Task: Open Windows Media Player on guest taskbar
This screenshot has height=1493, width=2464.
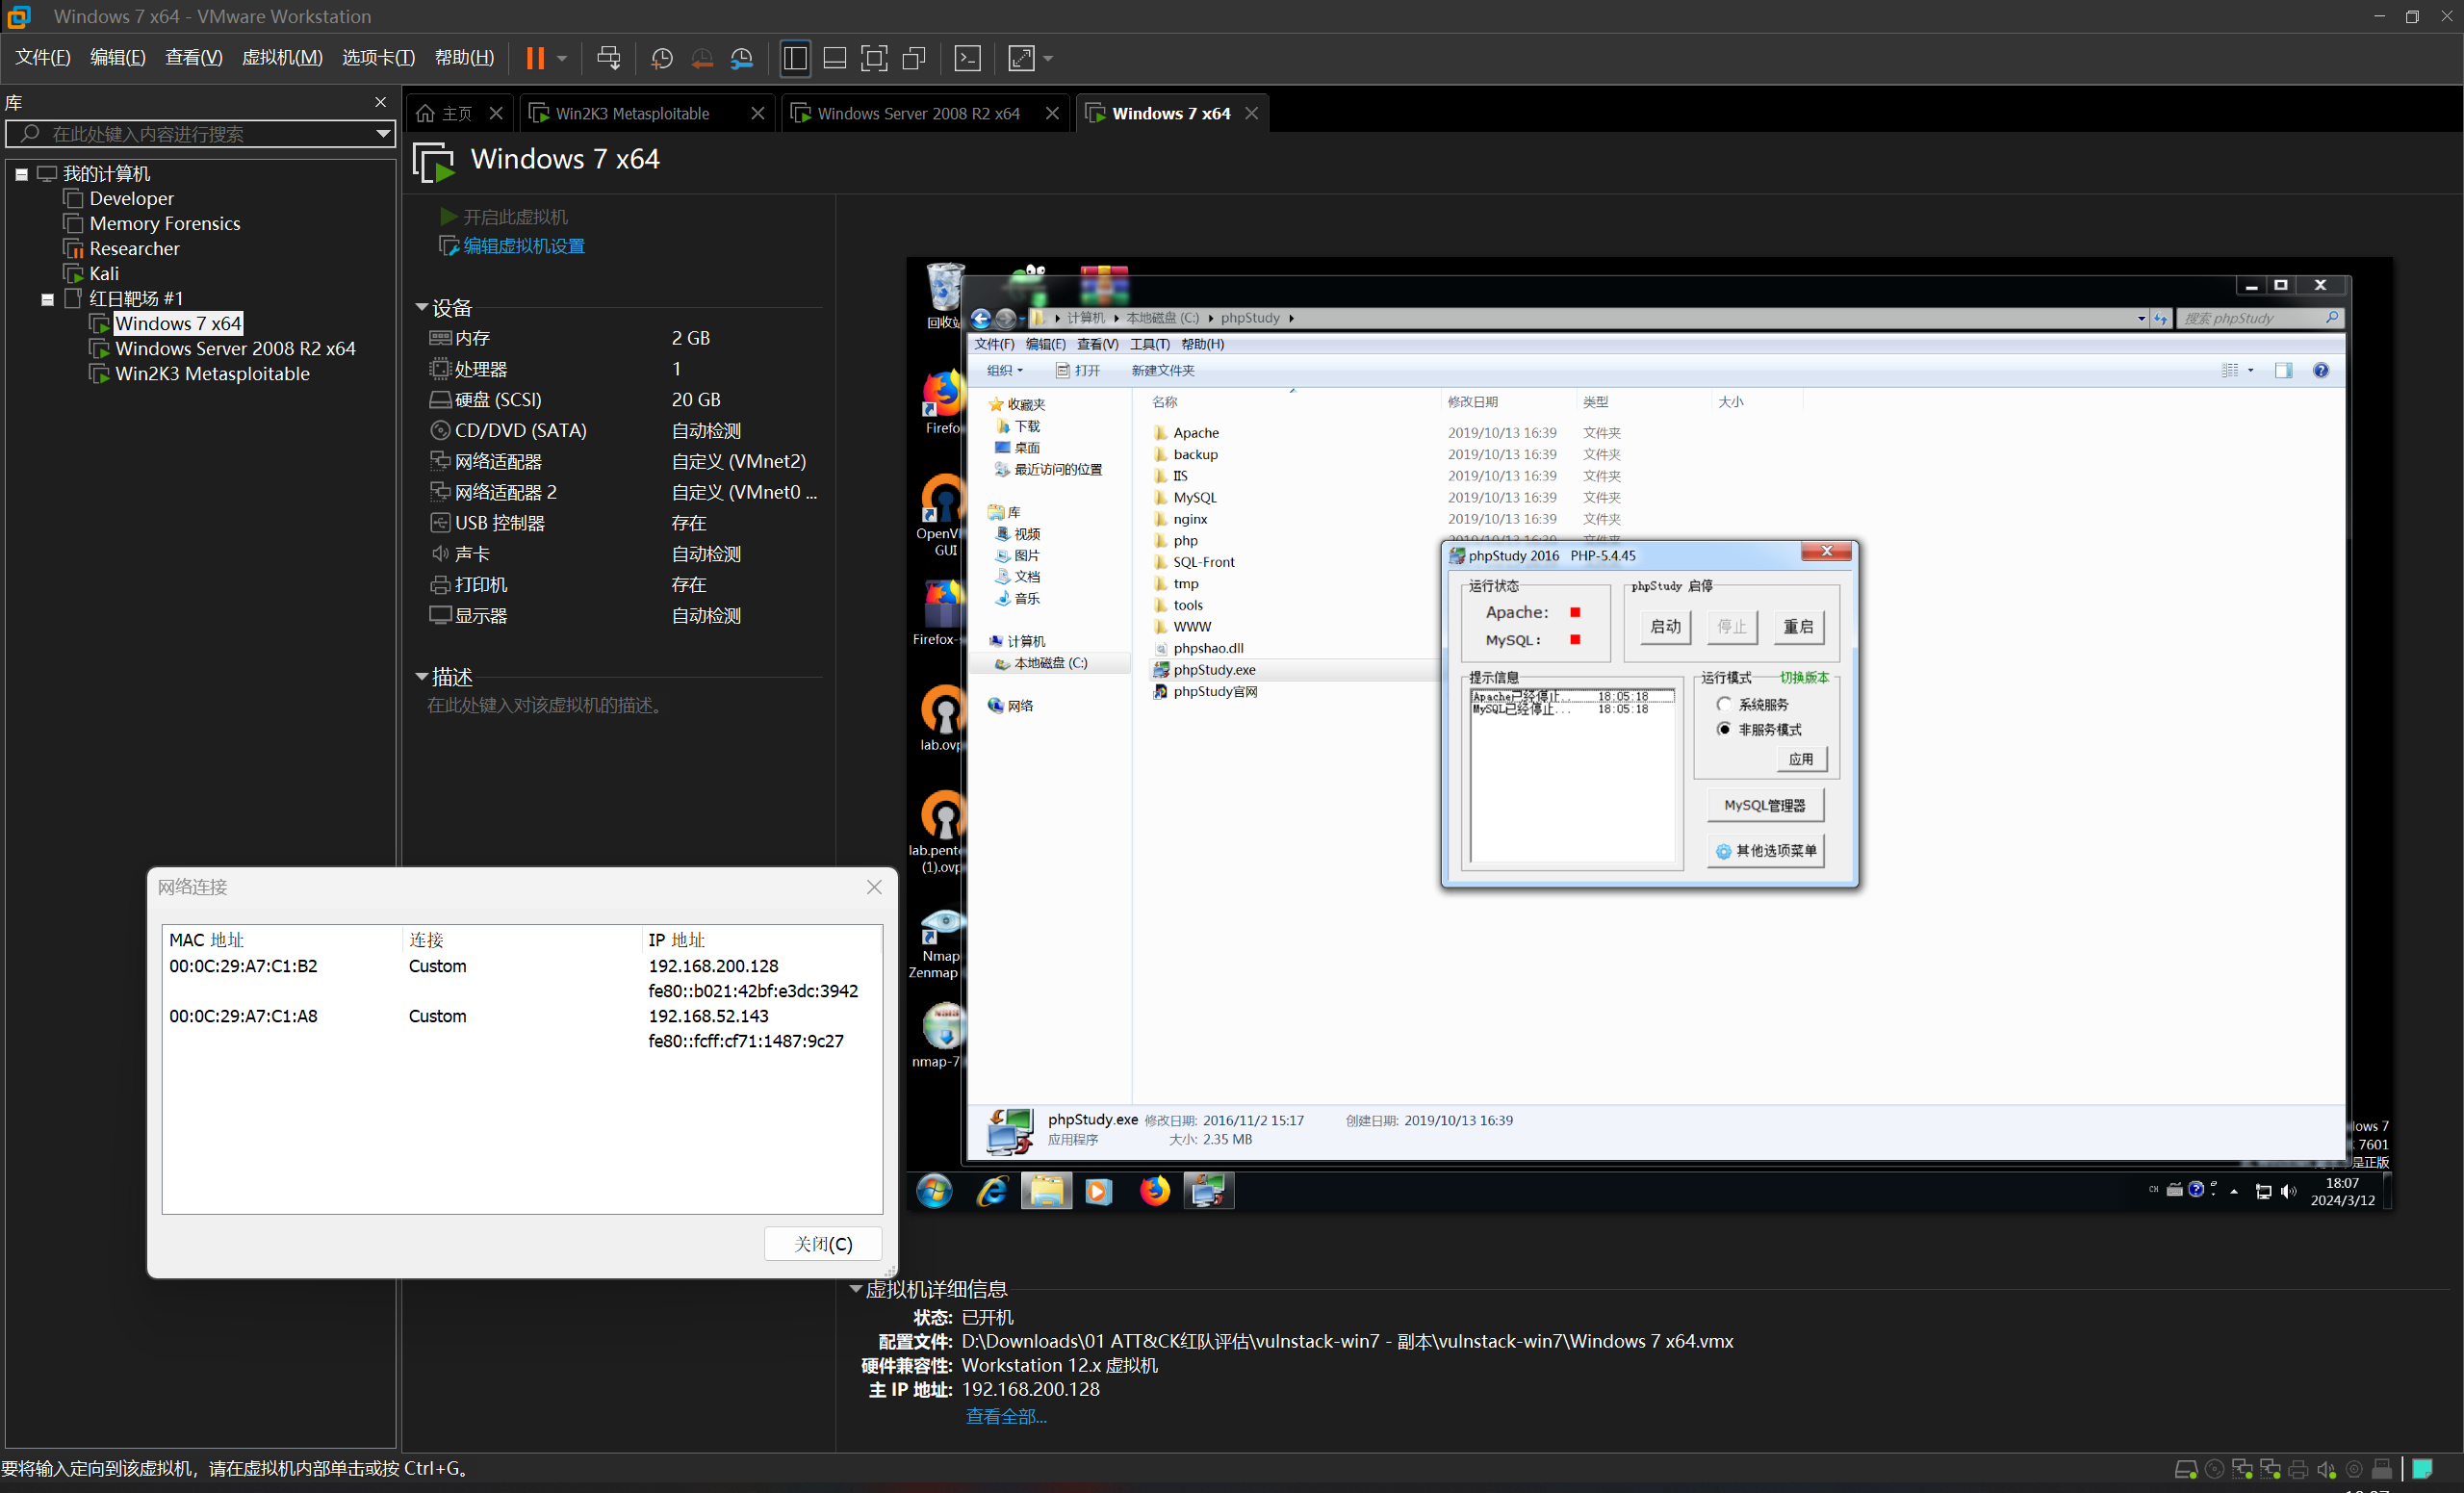Action: [x=1098, y=1191]
